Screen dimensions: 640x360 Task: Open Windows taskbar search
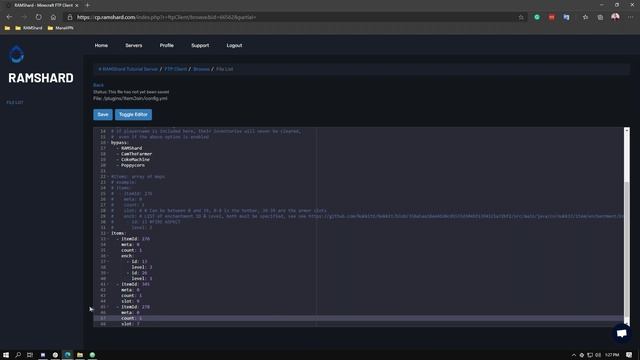click(x=18, y=355)
